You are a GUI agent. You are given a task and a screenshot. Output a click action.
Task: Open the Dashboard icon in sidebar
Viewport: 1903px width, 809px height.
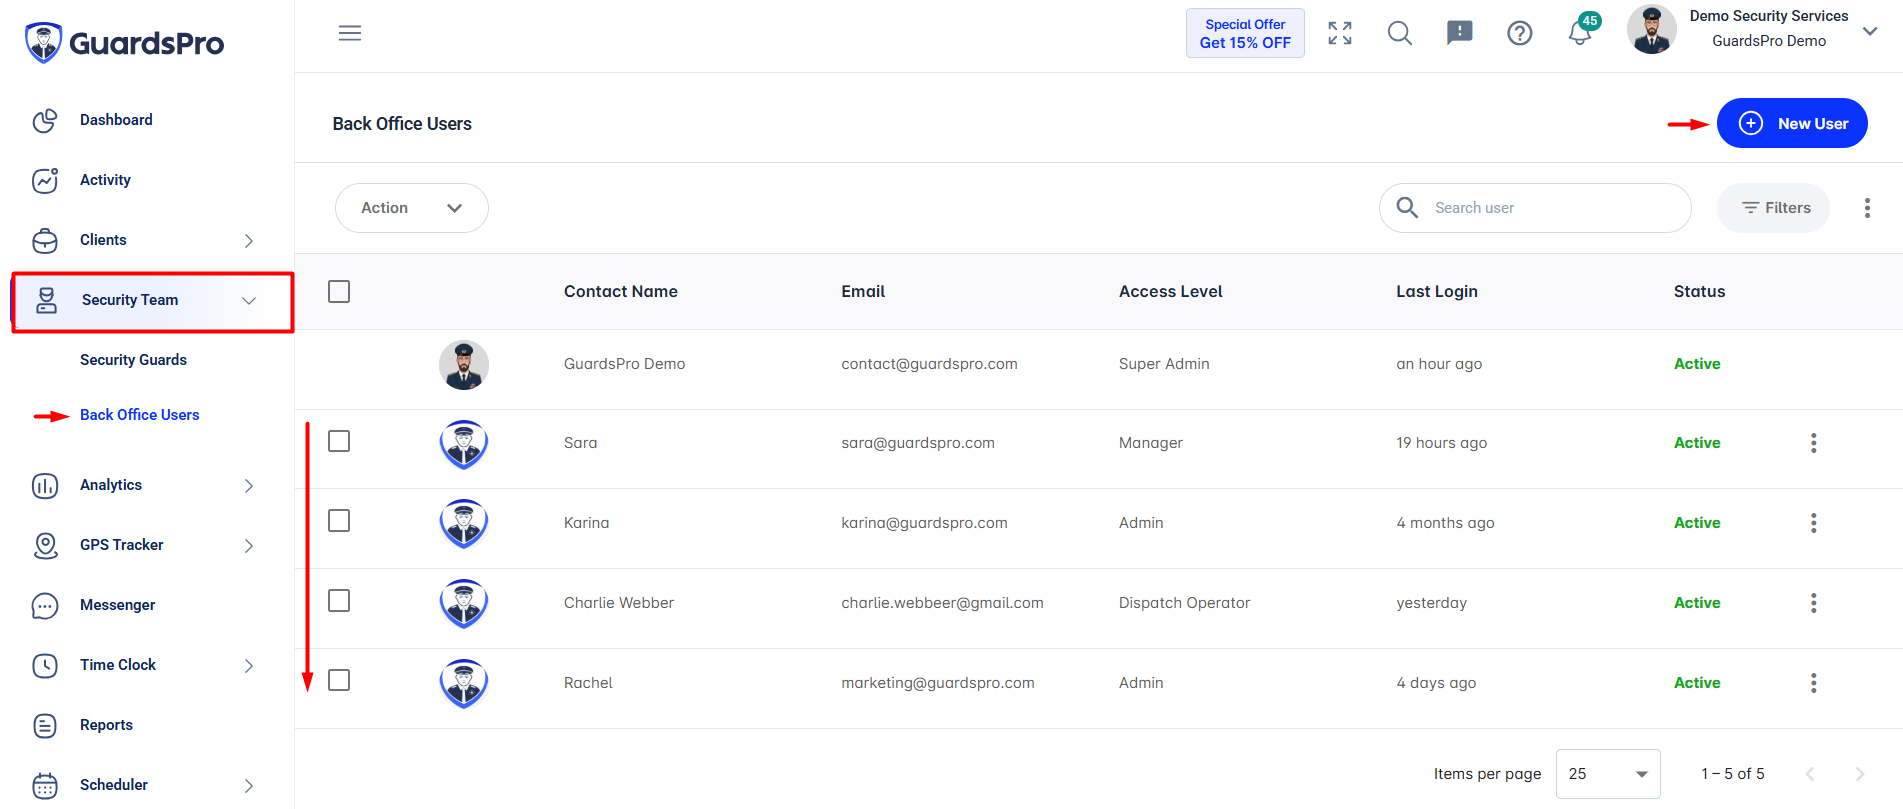[45, 121]
